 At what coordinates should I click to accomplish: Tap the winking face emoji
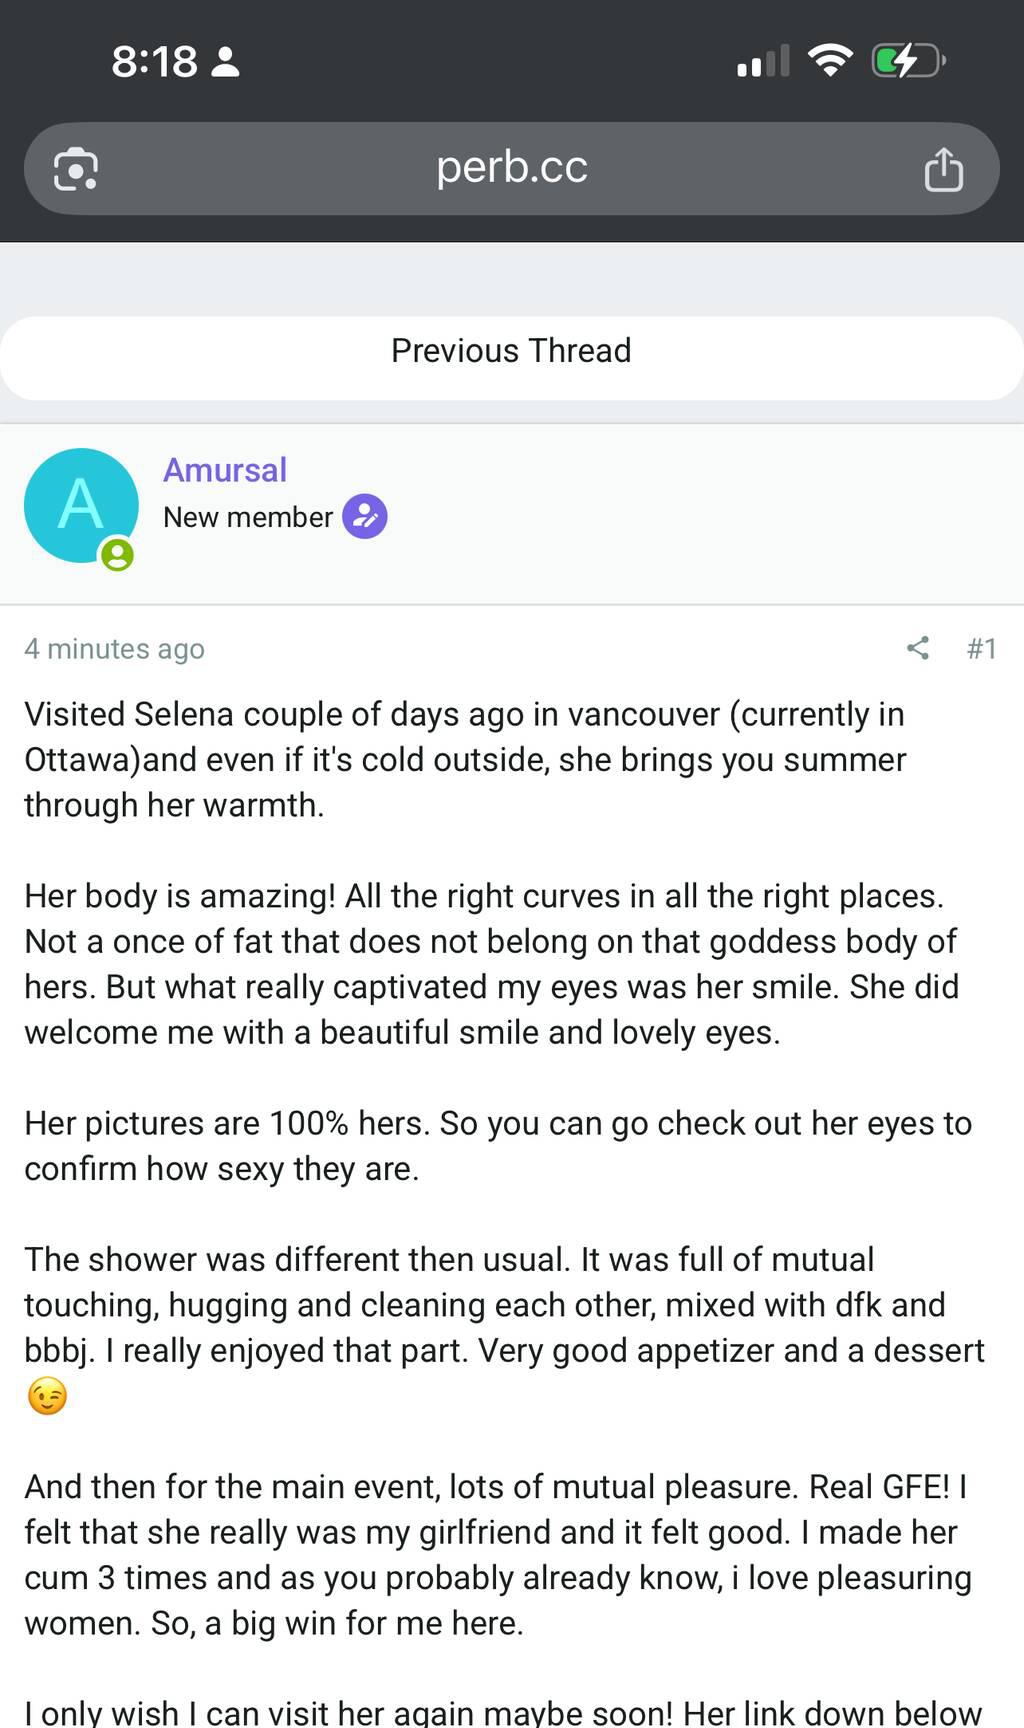pyautogui.click(x=47, y=1396)
